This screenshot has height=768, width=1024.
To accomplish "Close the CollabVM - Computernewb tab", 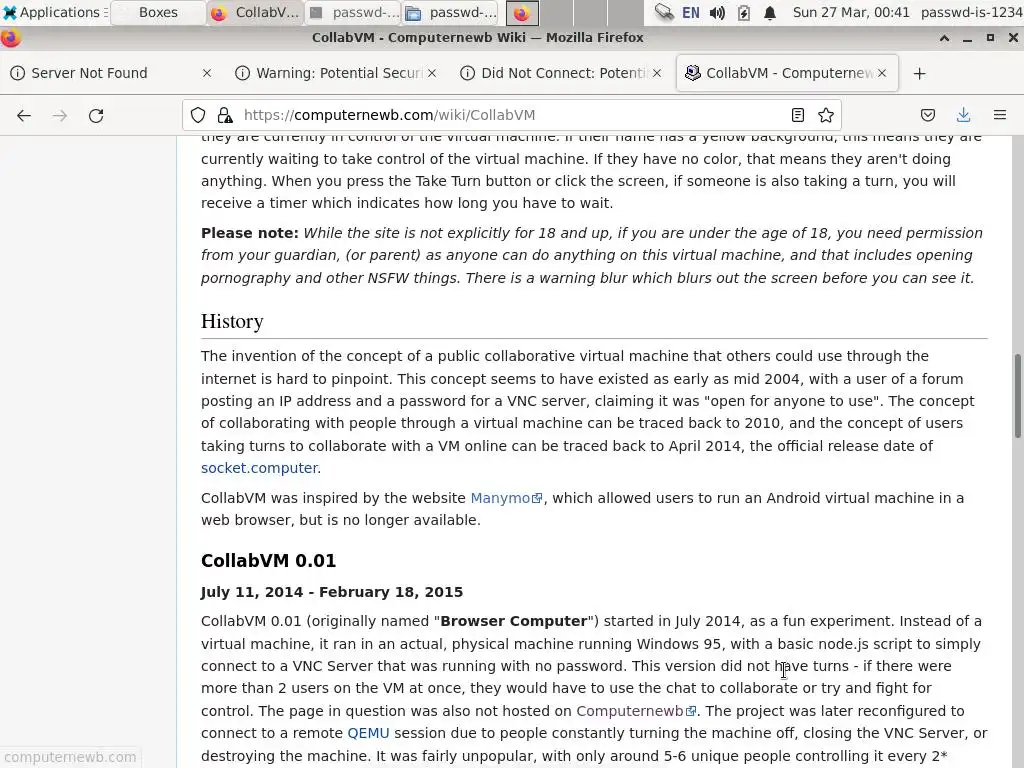I will tap(882, 73).
